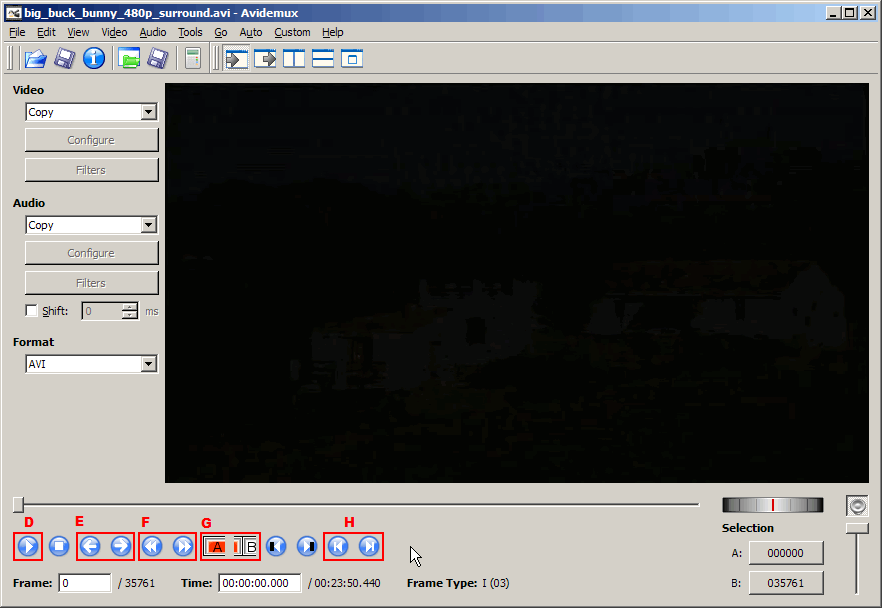This screenshot has width=882, height=608.
Task: Set selection marker A
Action: point(214,546)
